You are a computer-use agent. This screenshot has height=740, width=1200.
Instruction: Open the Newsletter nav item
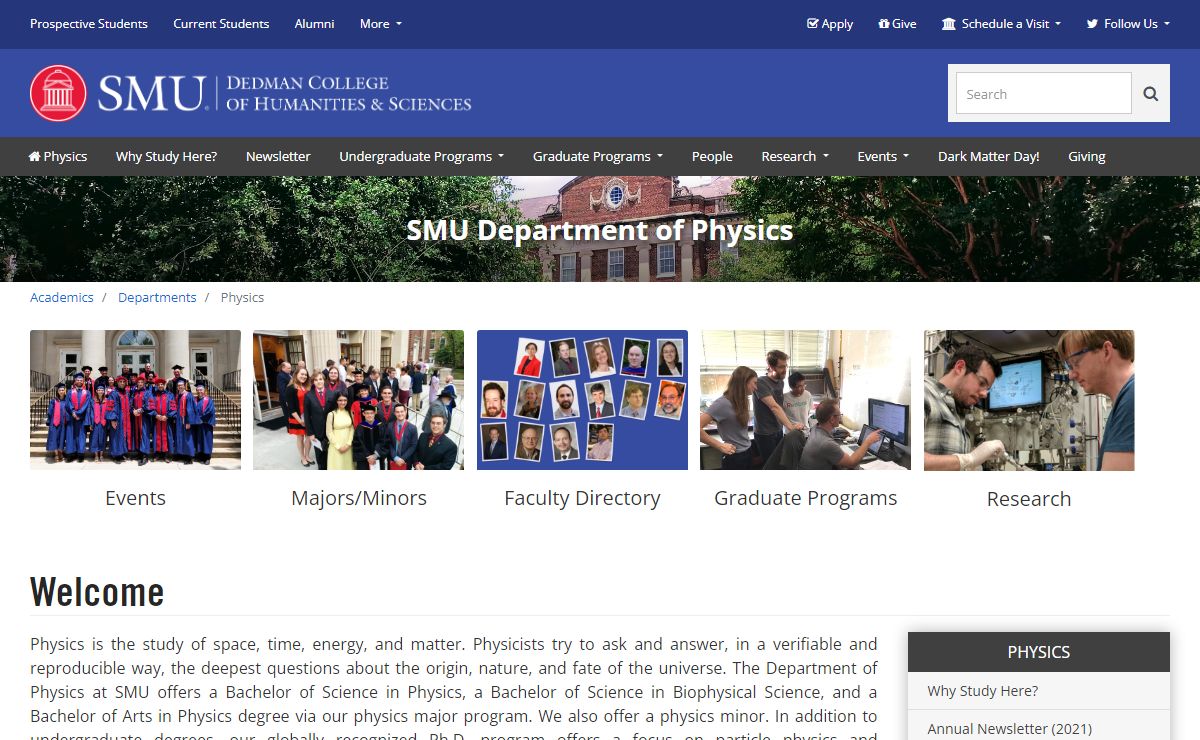[278, 156]
